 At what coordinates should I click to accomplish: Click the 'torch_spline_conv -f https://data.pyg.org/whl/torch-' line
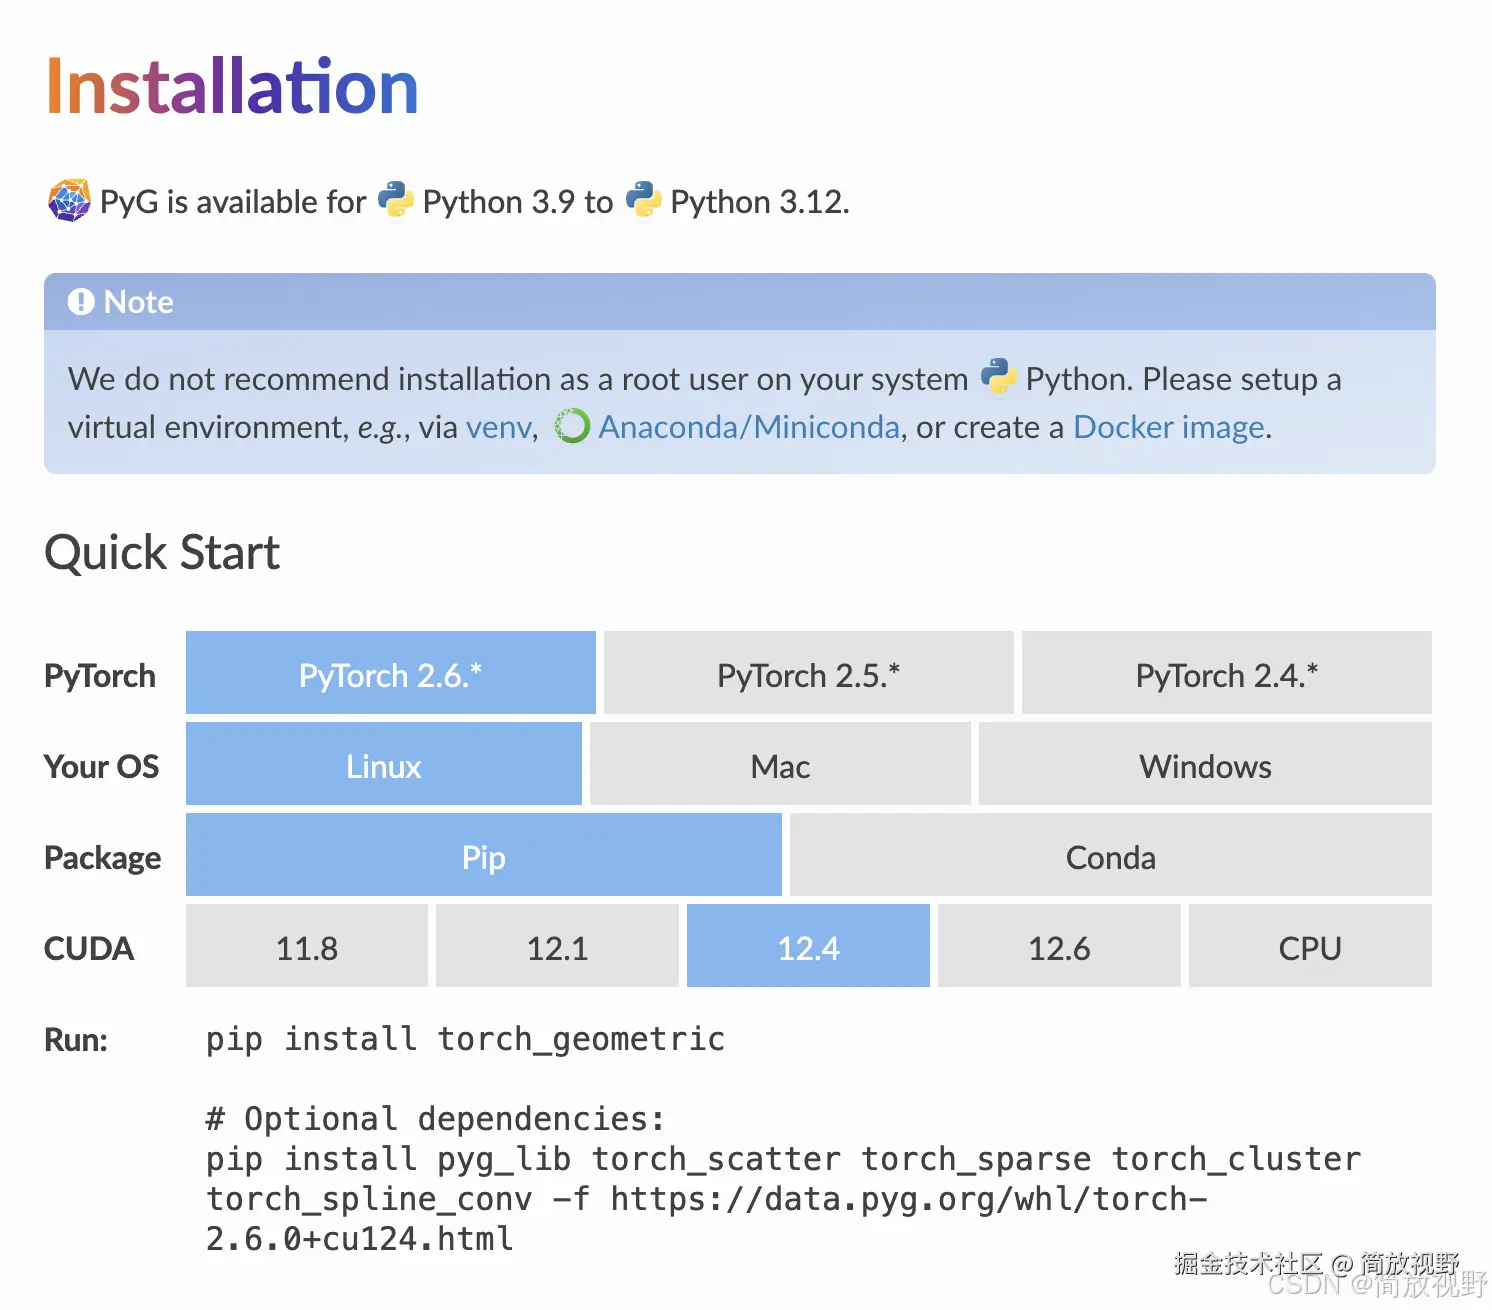coord(706,1199)
